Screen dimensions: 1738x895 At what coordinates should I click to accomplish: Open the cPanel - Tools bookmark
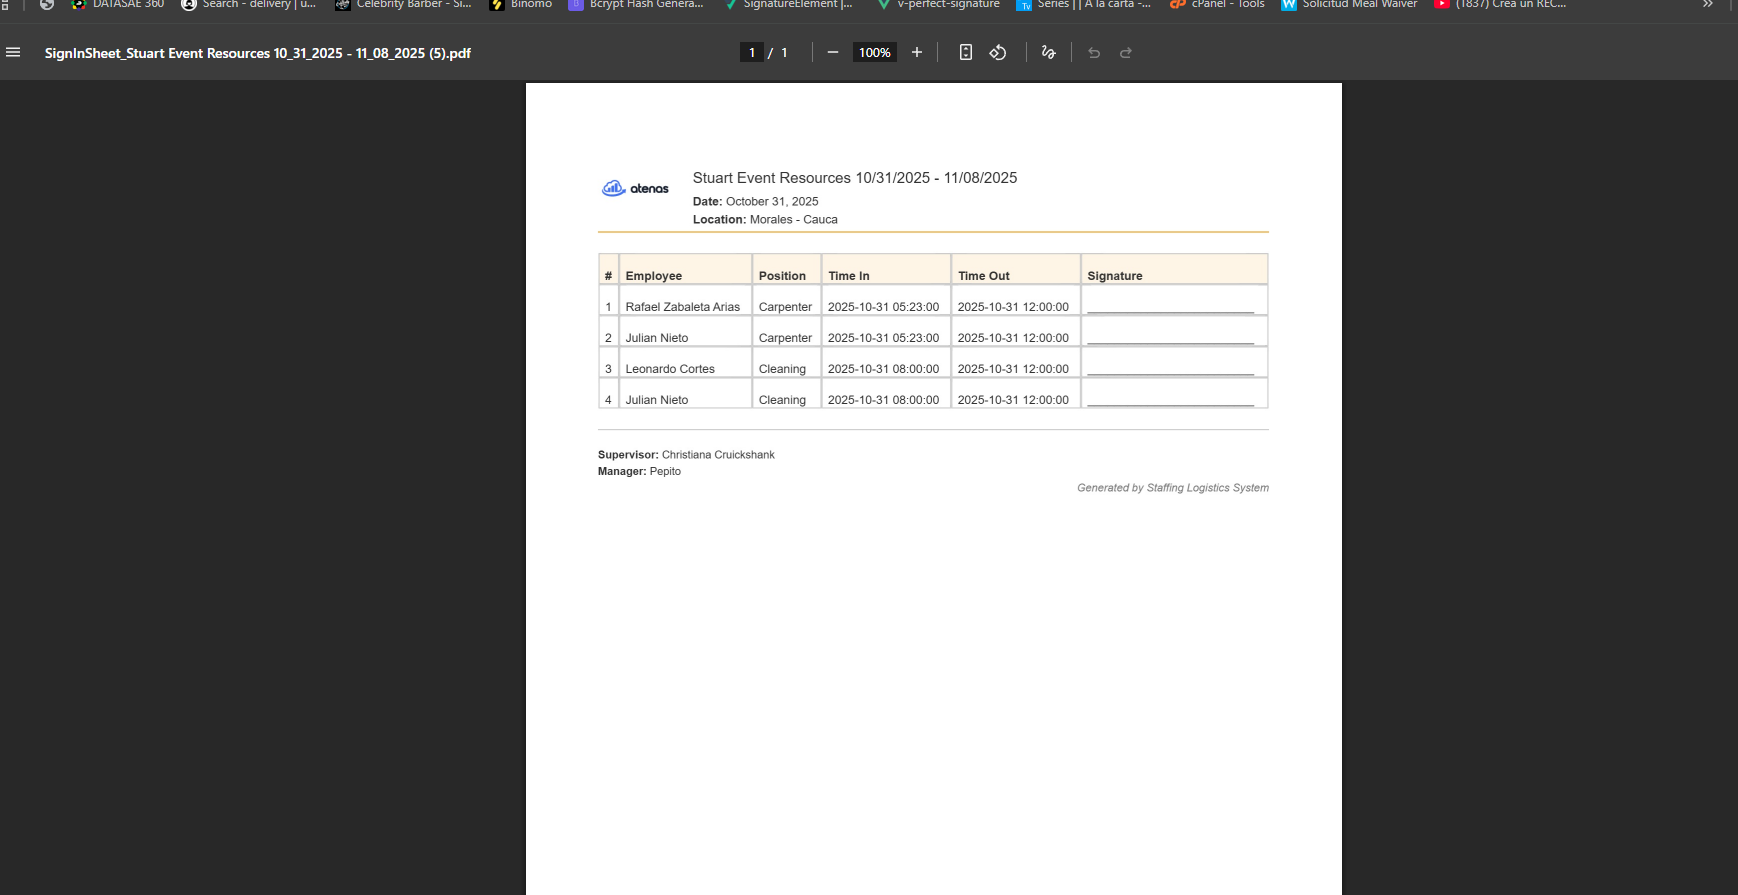click(1217, 5)
